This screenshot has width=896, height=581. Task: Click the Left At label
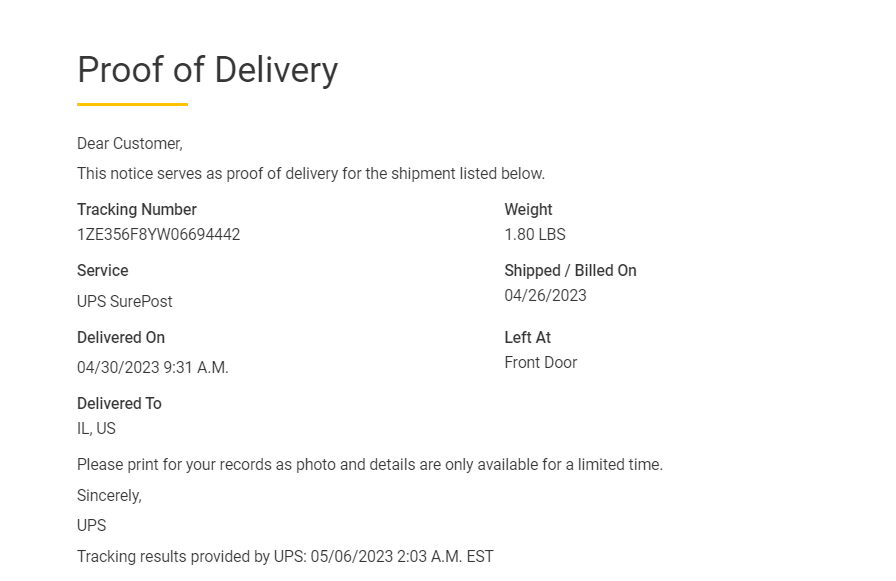tap(528, 338)
